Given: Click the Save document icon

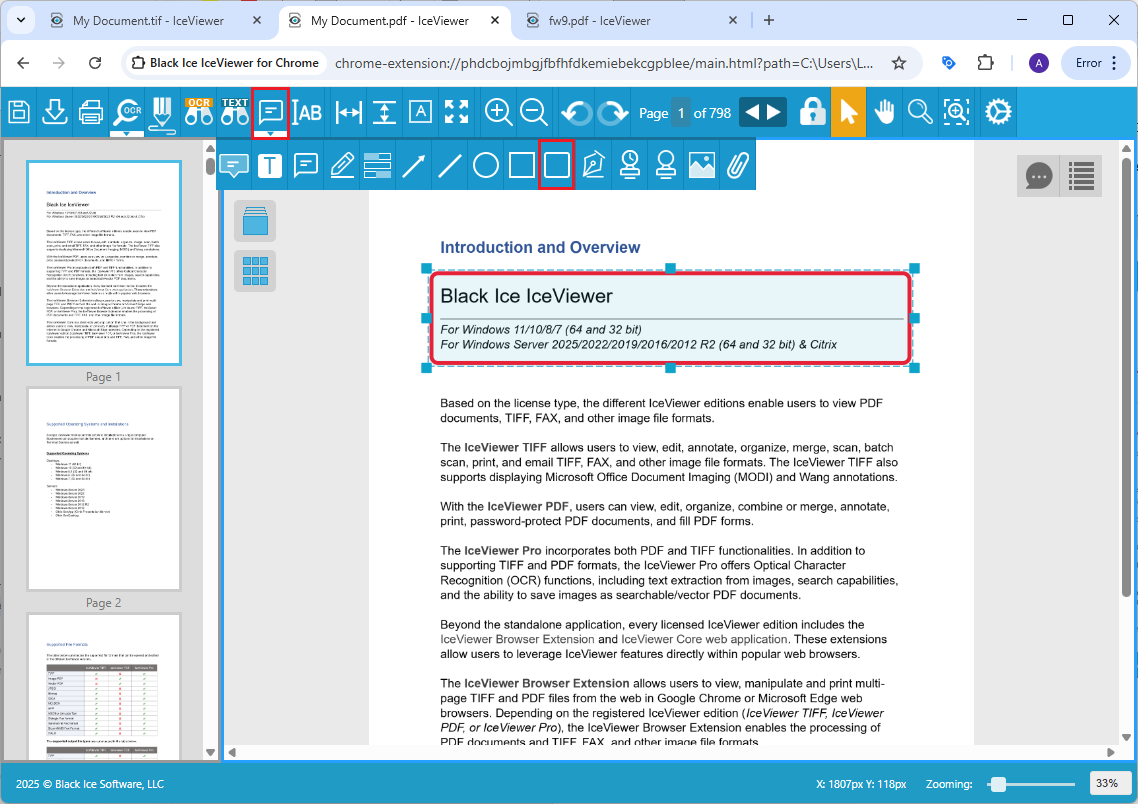Looking at the screenshot, I should (x=20, y=112).
